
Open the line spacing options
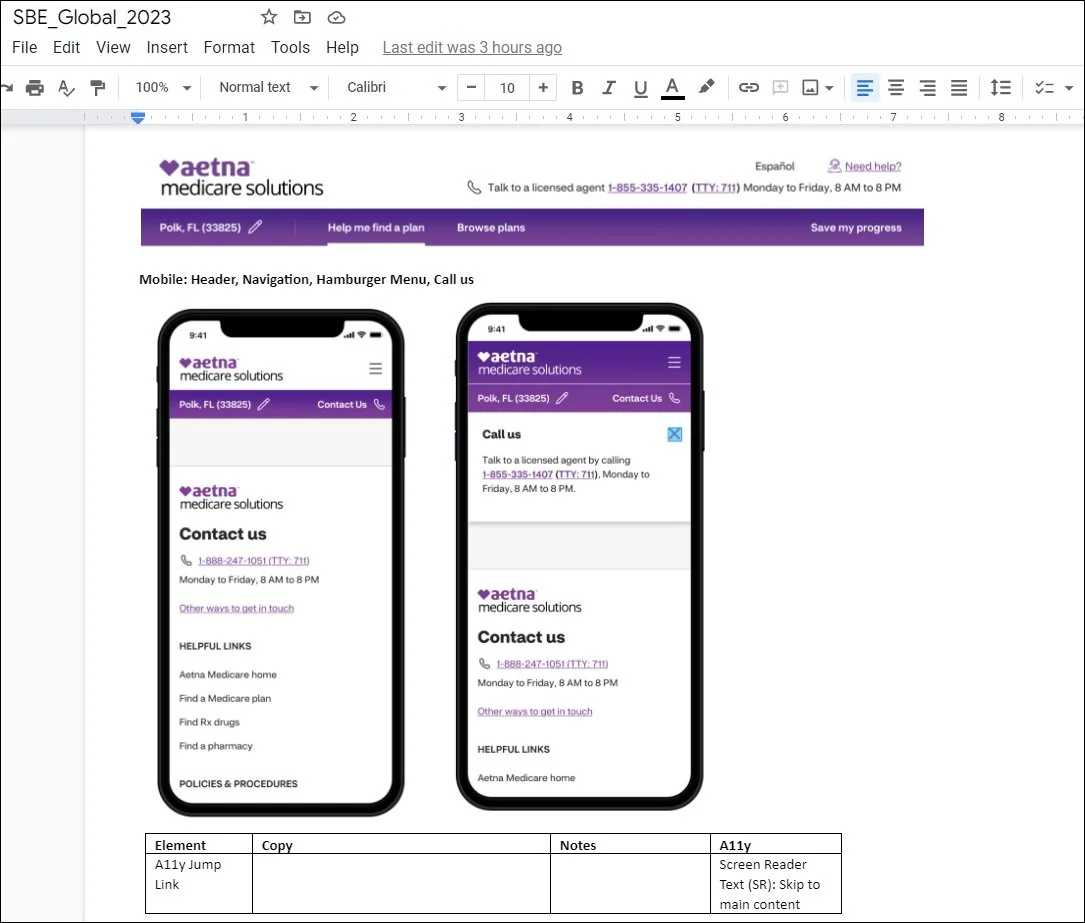coord(1001,87)
